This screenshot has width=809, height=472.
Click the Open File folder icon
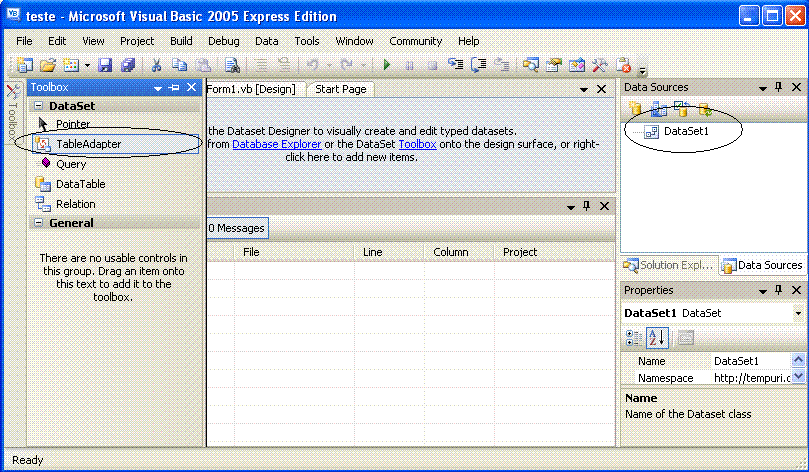pos(48,65)
